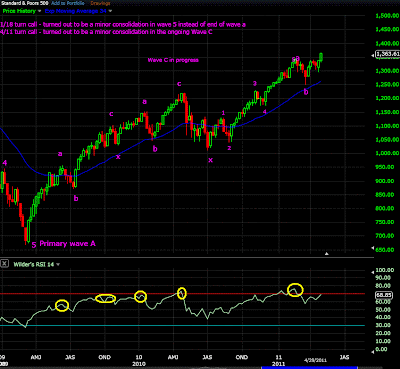Screen dimensions: 400x369
Task: Click the white pane-resize triangle above RSI panel
Action: pos(327,254)
